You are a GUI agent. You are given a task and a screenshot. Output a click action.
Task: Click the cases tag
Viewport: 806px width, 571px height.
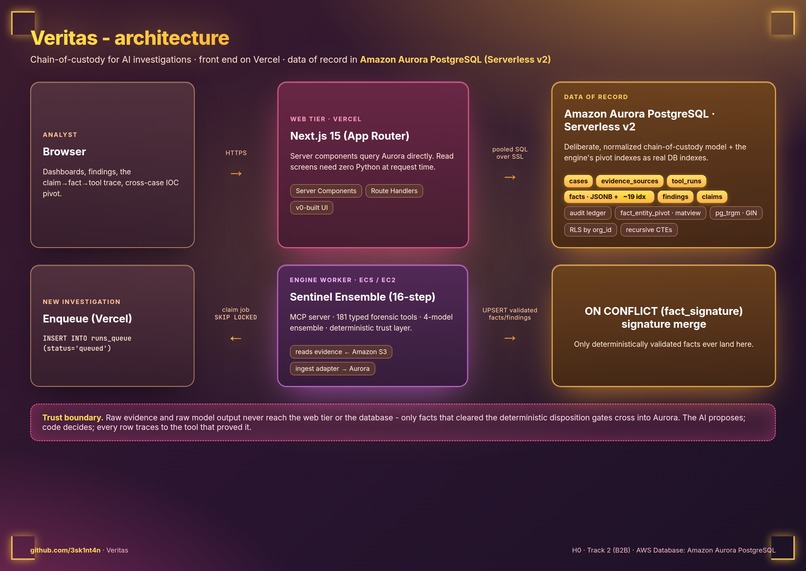578,181
